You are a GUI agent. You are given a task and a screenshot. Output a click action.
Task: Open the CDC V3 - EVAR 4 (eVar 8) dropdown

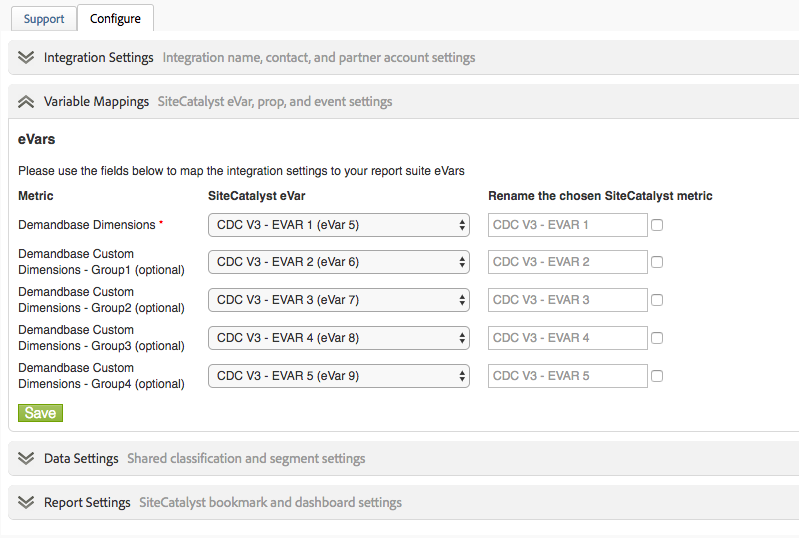338,338
